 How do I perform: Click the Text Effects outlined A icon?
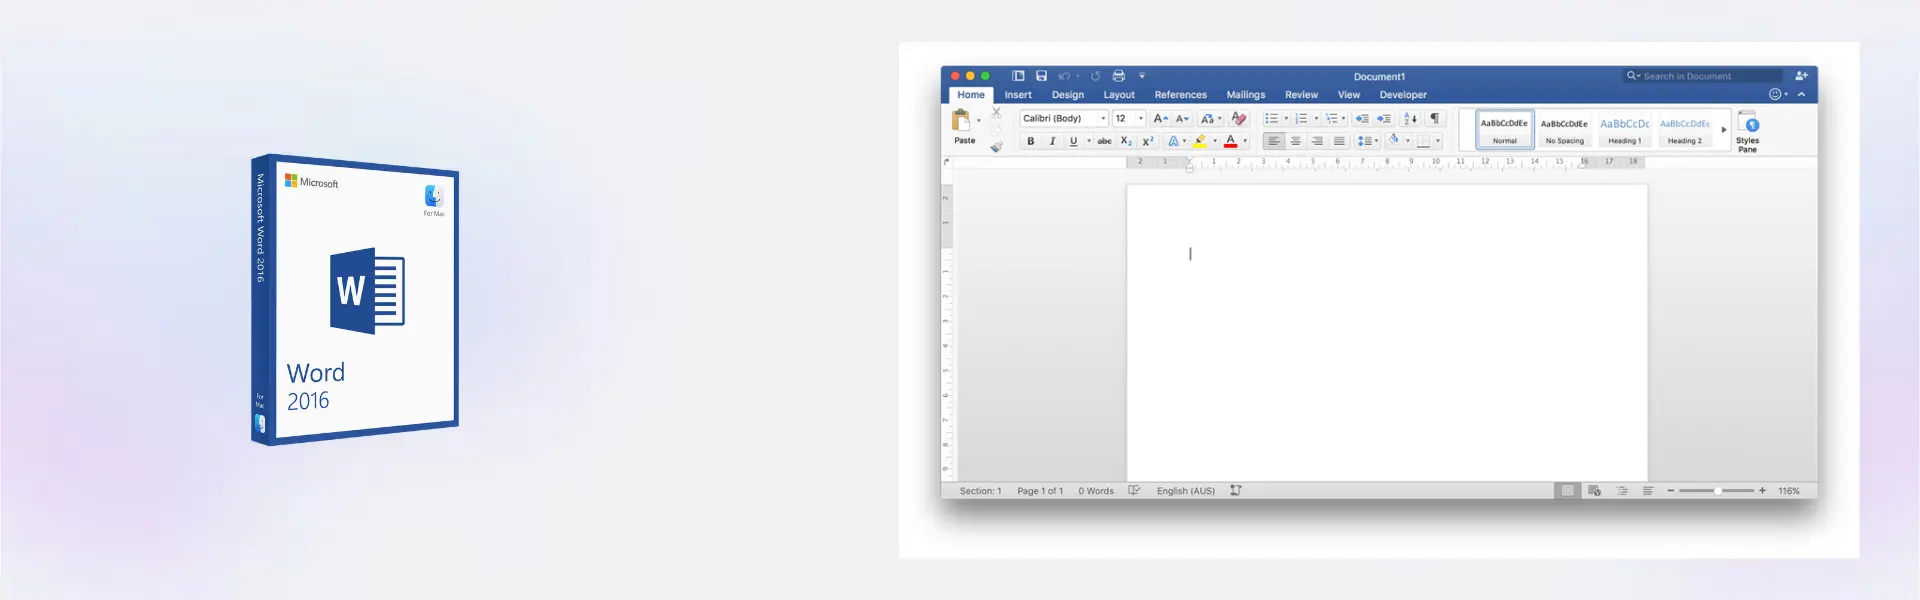[1173, 141]
